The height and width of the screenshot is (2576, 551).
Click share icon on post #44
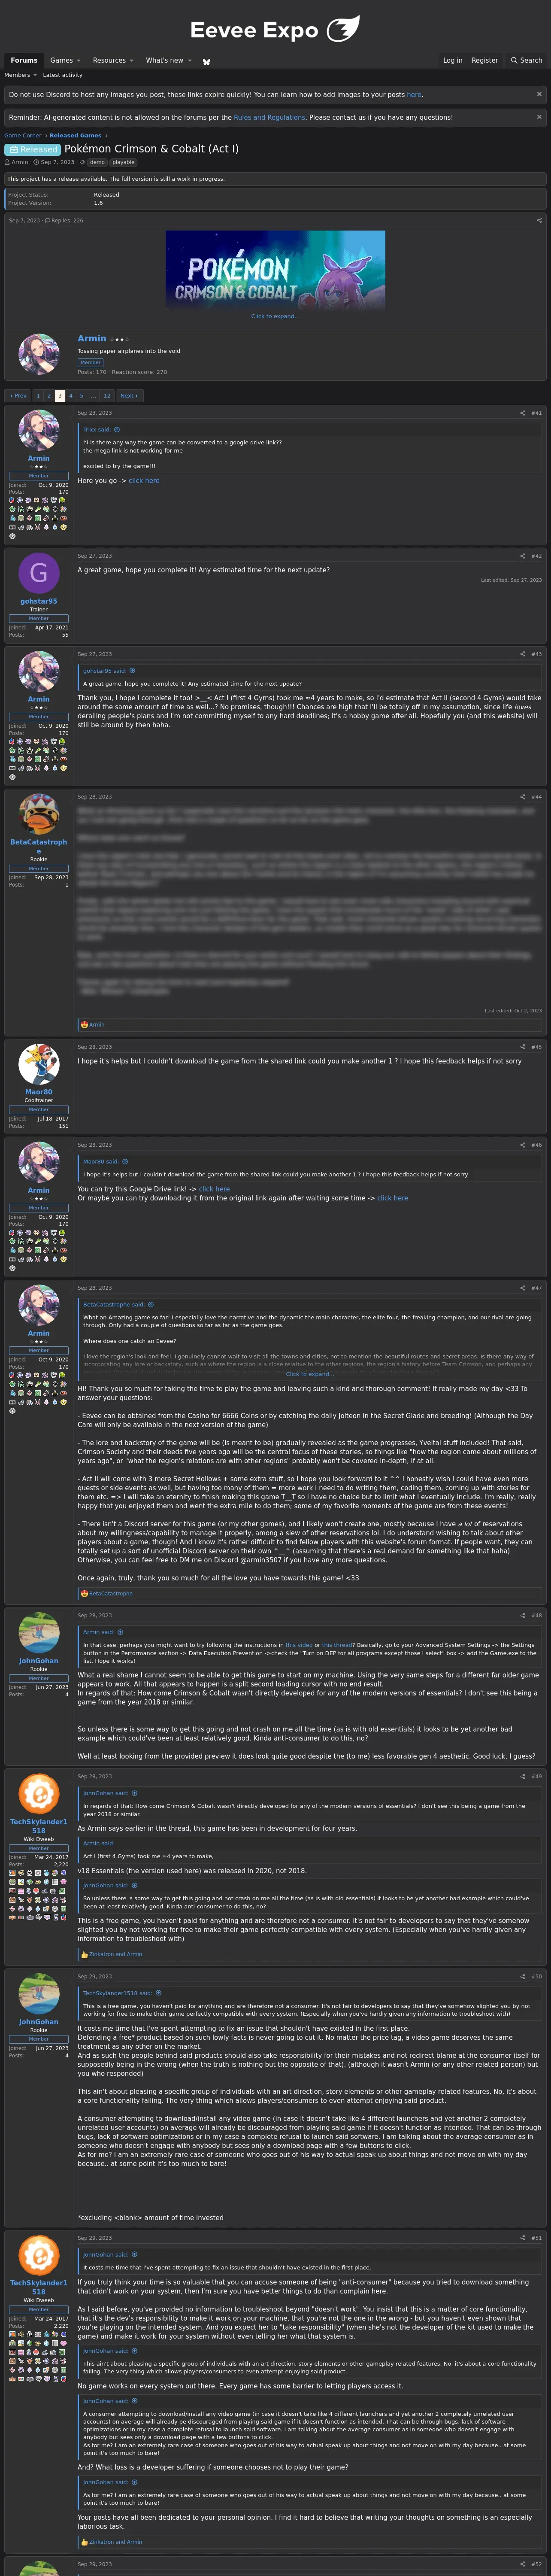[522, 797]
